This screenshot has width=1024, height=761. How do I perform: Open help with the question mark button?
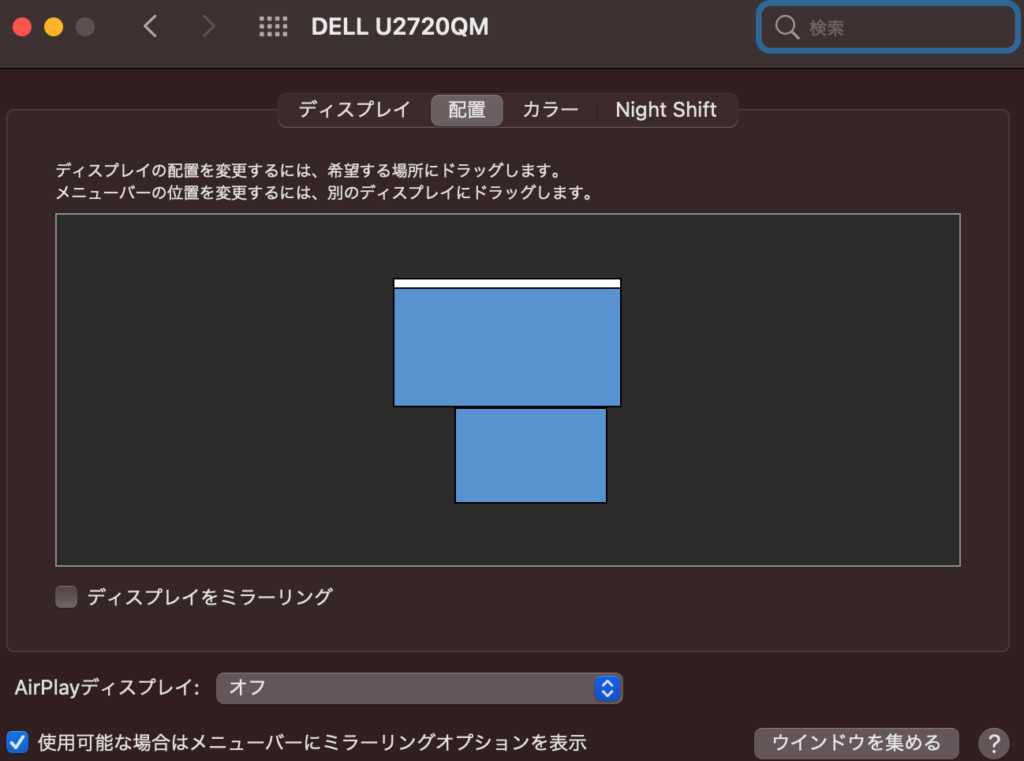coord(992,743)
